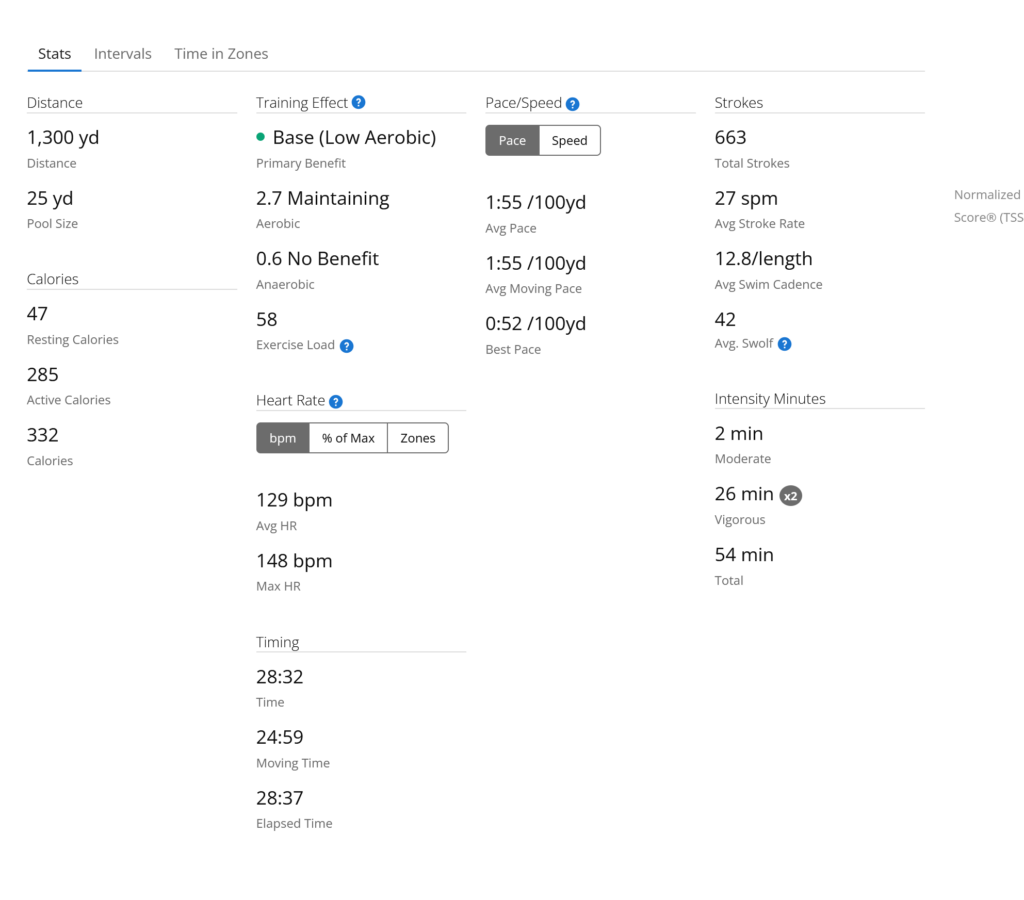
Task: Open the Heart Rate help icon
Action: [x=337, y=400]
